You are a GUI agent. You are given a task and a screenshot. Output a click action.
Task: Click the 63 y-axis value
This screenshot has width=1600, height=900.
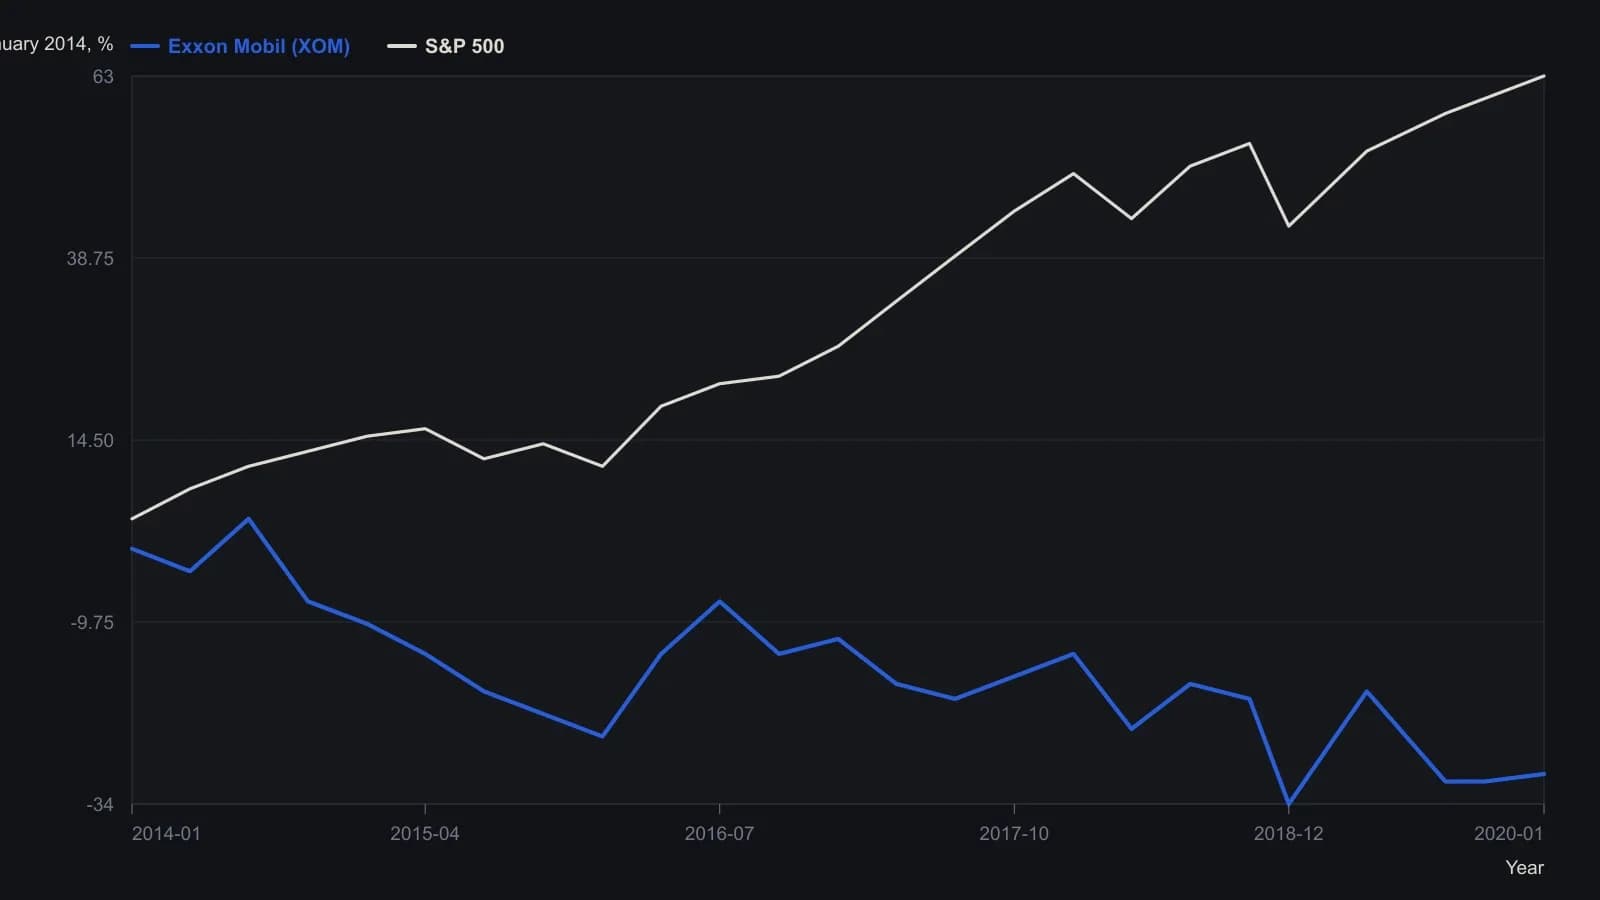[104, 77]
